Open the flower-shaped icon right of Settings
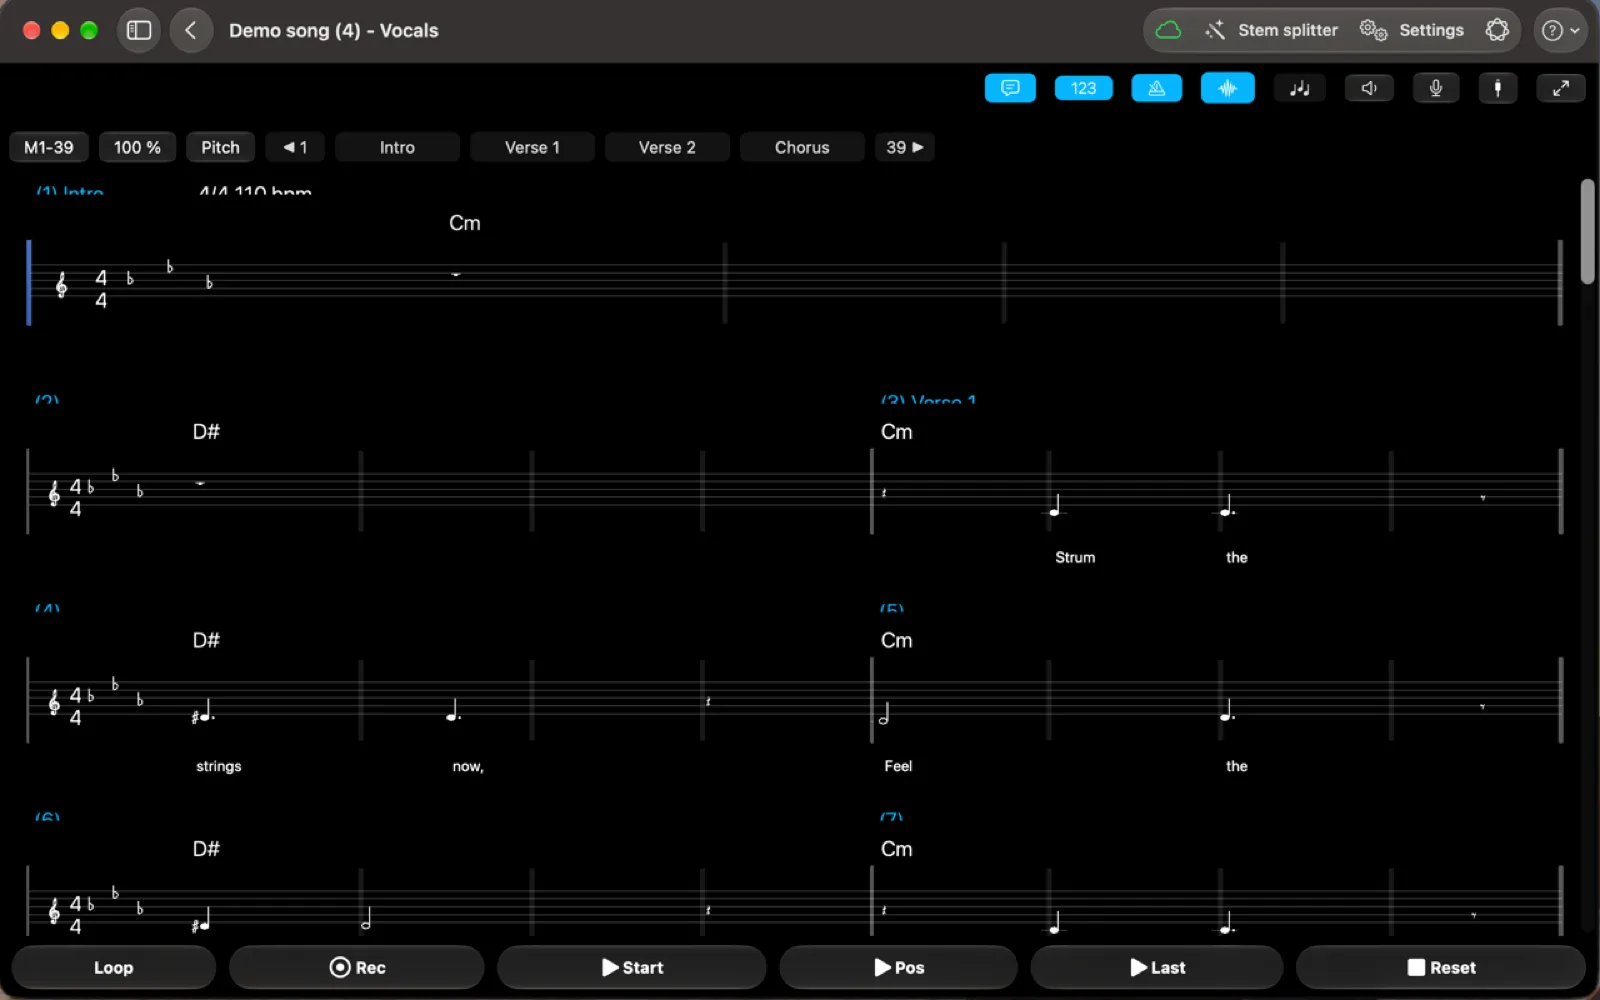This screenshot has height=1000, width=1600. click(1497, 30)
